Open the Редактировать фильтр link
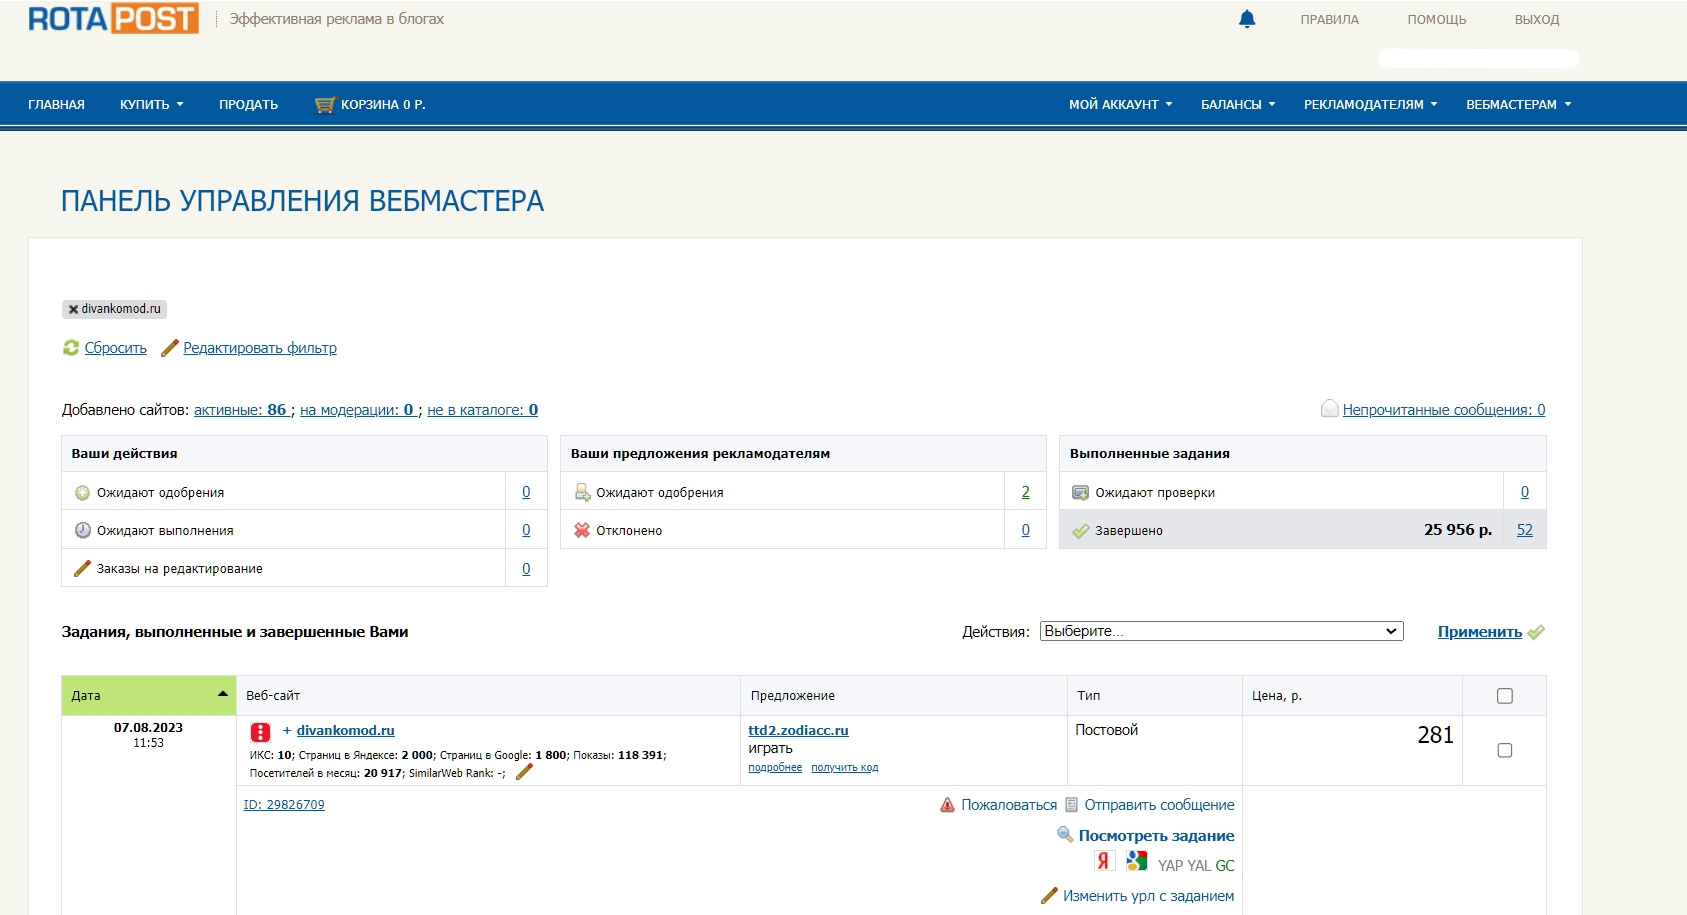The width and height of the screenshot is (1687, 915). pyautogui.click(x=260, y=348)
